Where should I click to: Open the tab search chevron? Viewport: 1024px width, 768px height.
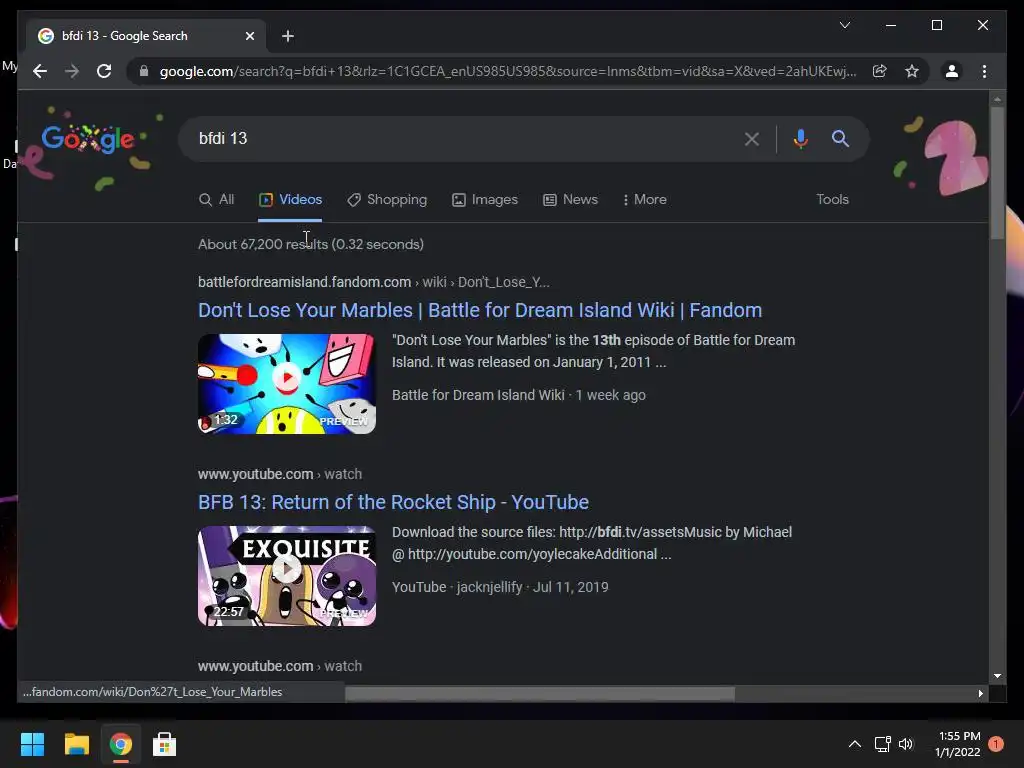pos(845,25)
